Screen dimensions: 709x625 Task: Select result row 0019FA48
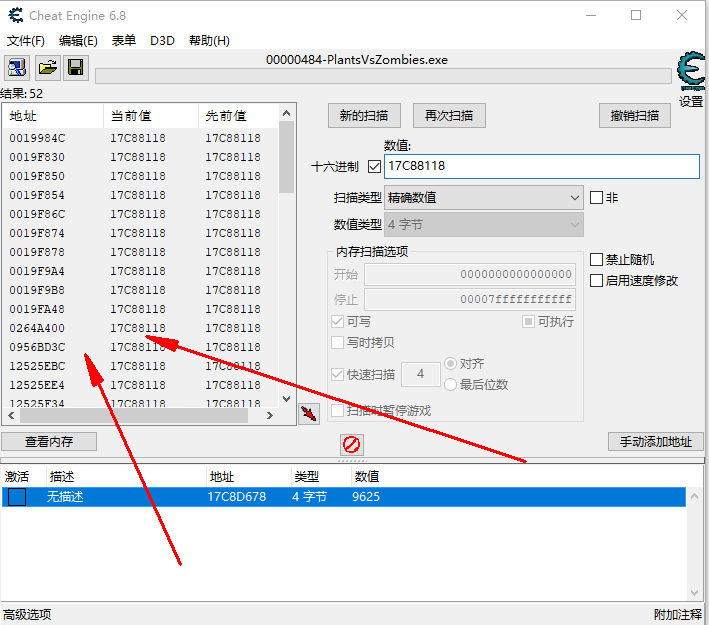point(140,309)
